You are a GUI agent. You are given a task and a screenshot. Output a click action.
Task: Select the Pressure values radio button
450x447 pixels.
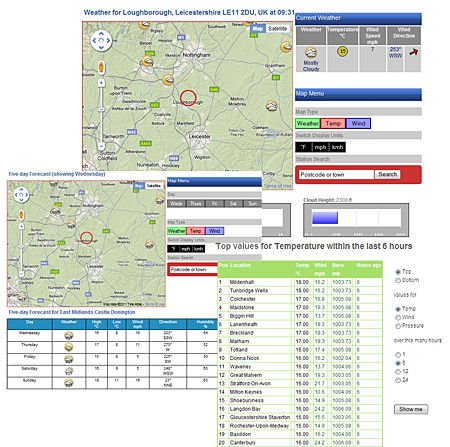pos(398,326)
